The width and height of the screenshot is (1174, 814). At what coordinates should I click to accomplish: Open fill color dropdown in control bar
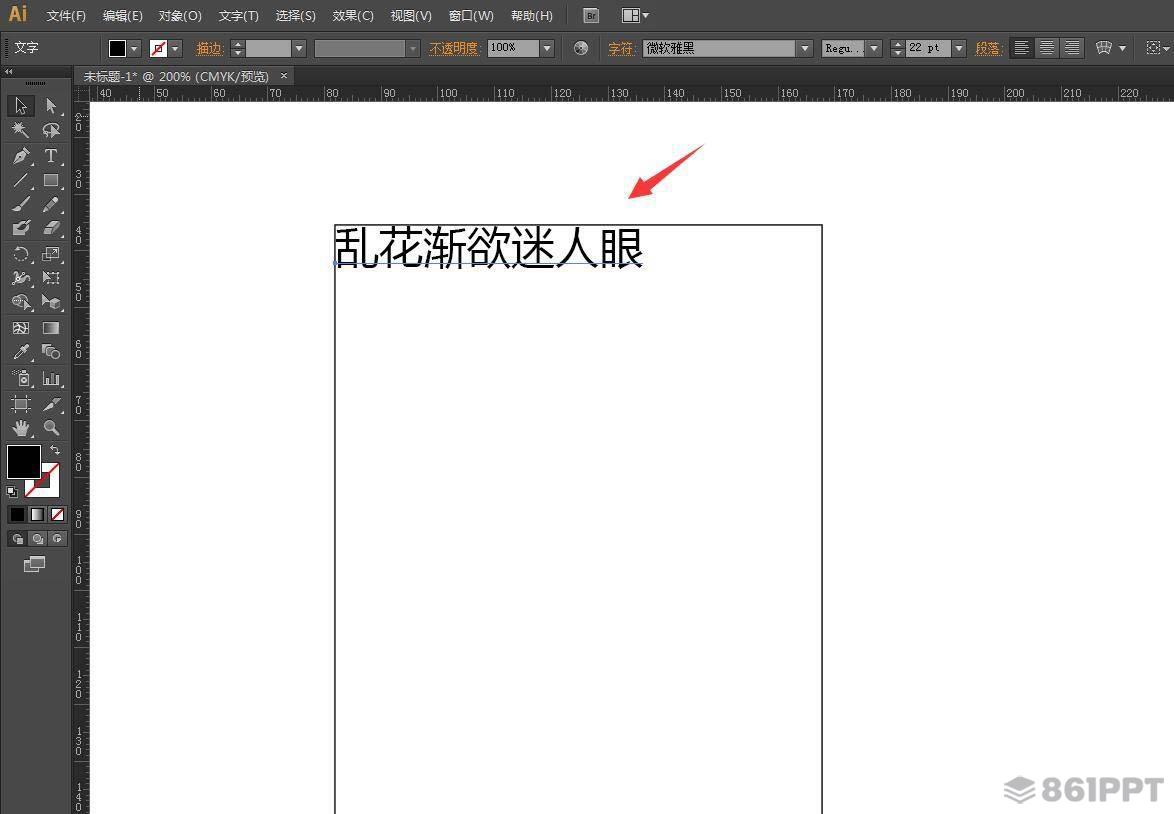(134, 49)
